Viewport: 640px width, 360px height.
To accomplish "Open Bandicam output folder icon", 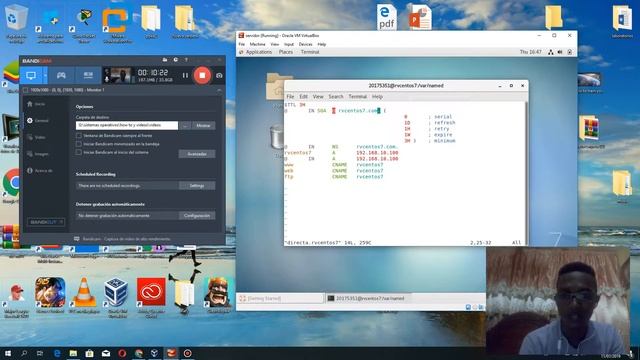I will pos(165,60).
